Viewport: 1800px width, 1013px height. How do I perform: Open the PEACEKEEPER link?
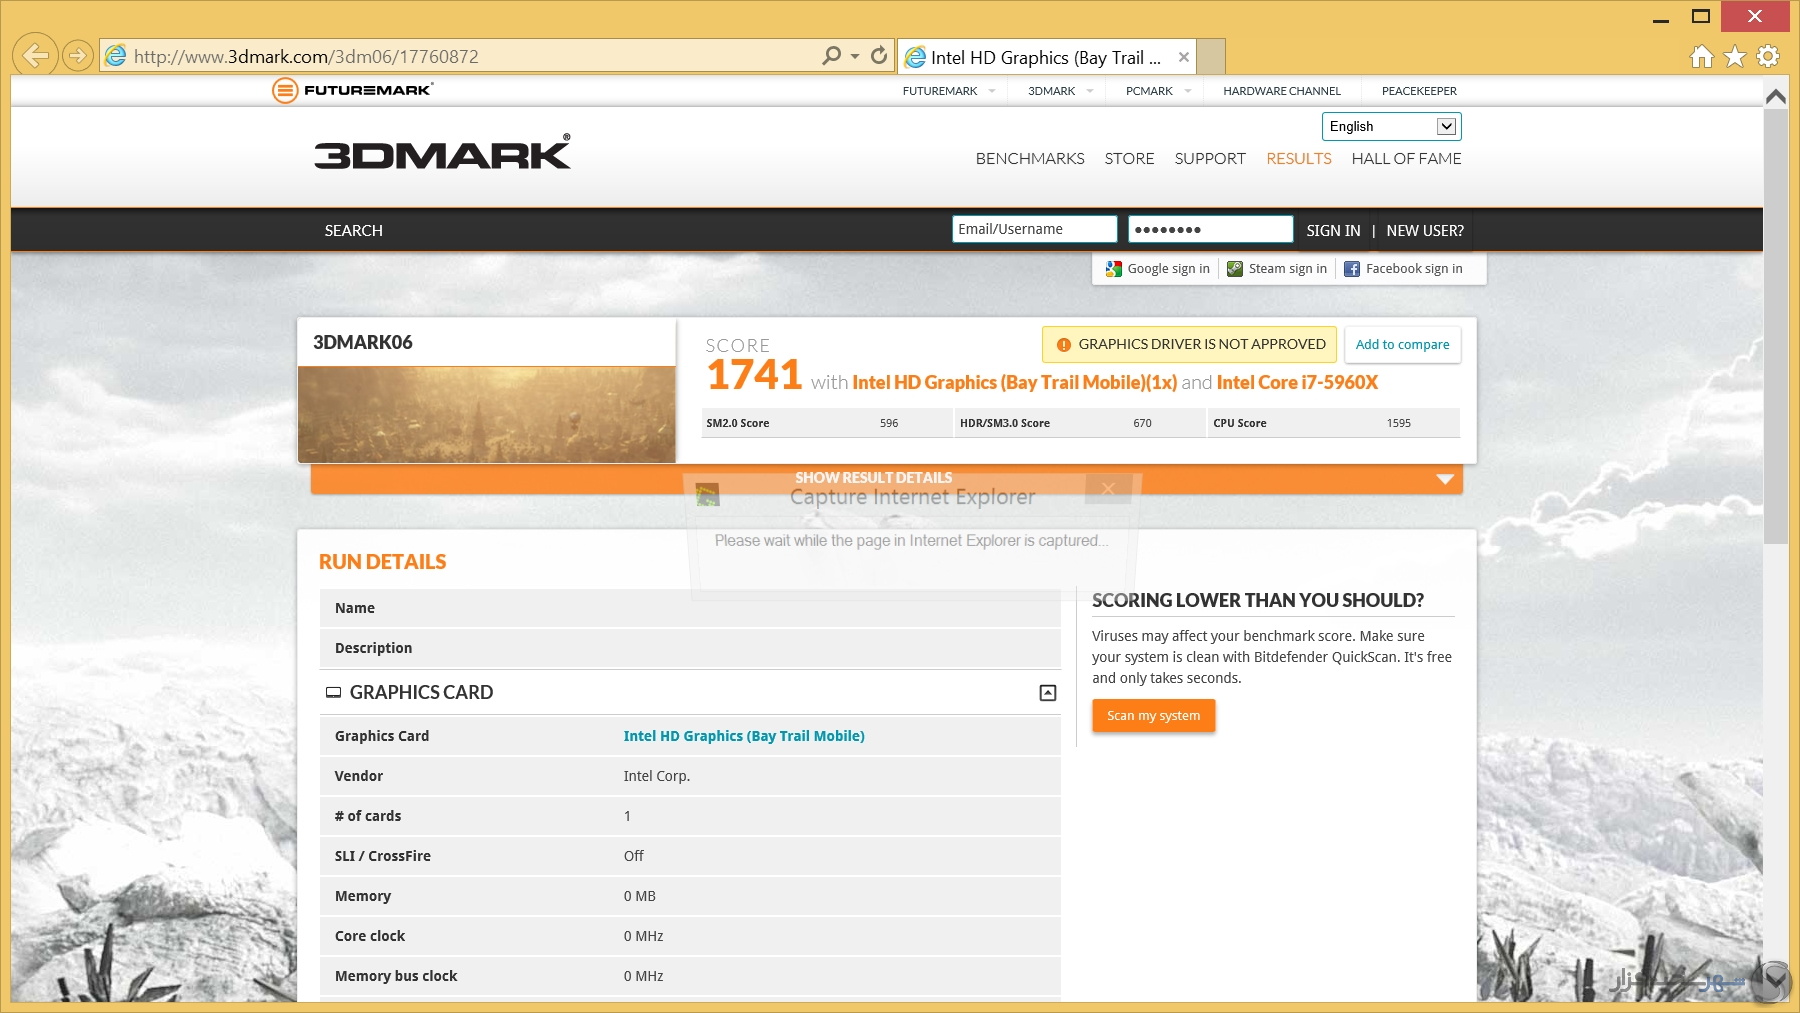point(1419,91)
